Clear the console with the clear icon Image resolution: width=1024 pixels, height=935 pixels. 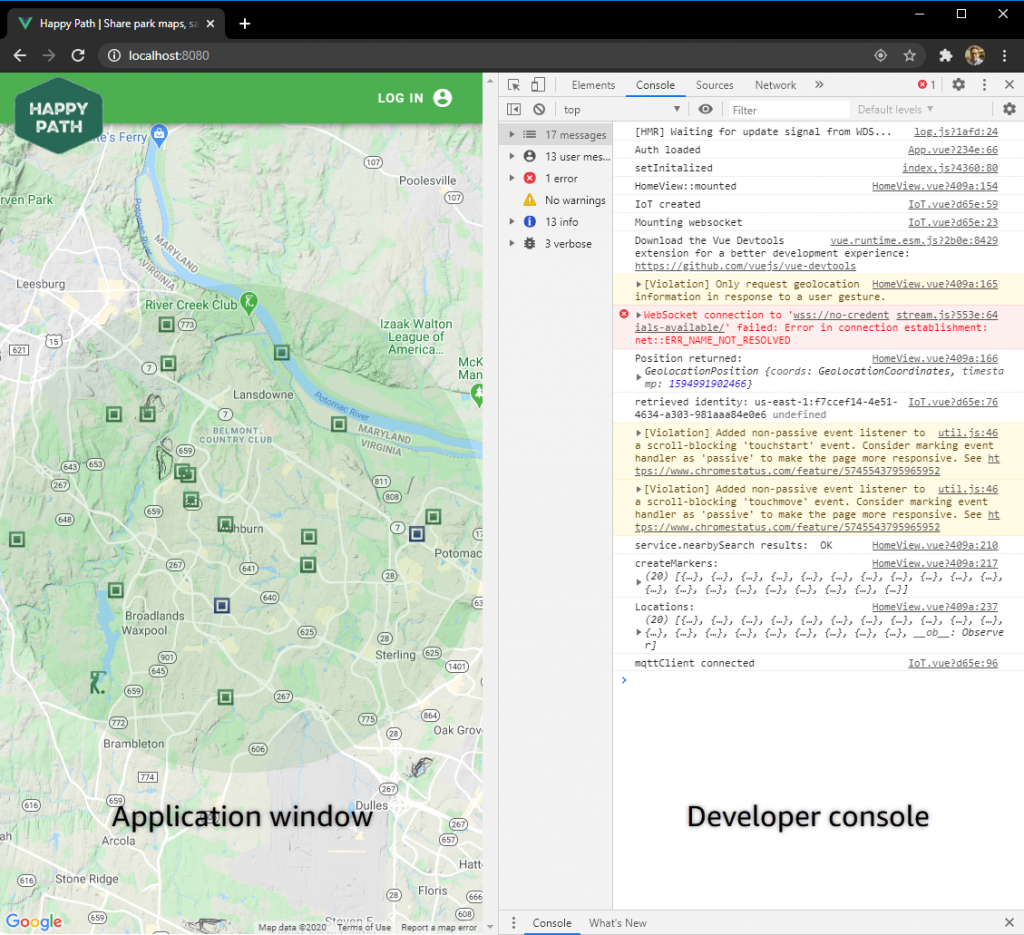(539, 108)
